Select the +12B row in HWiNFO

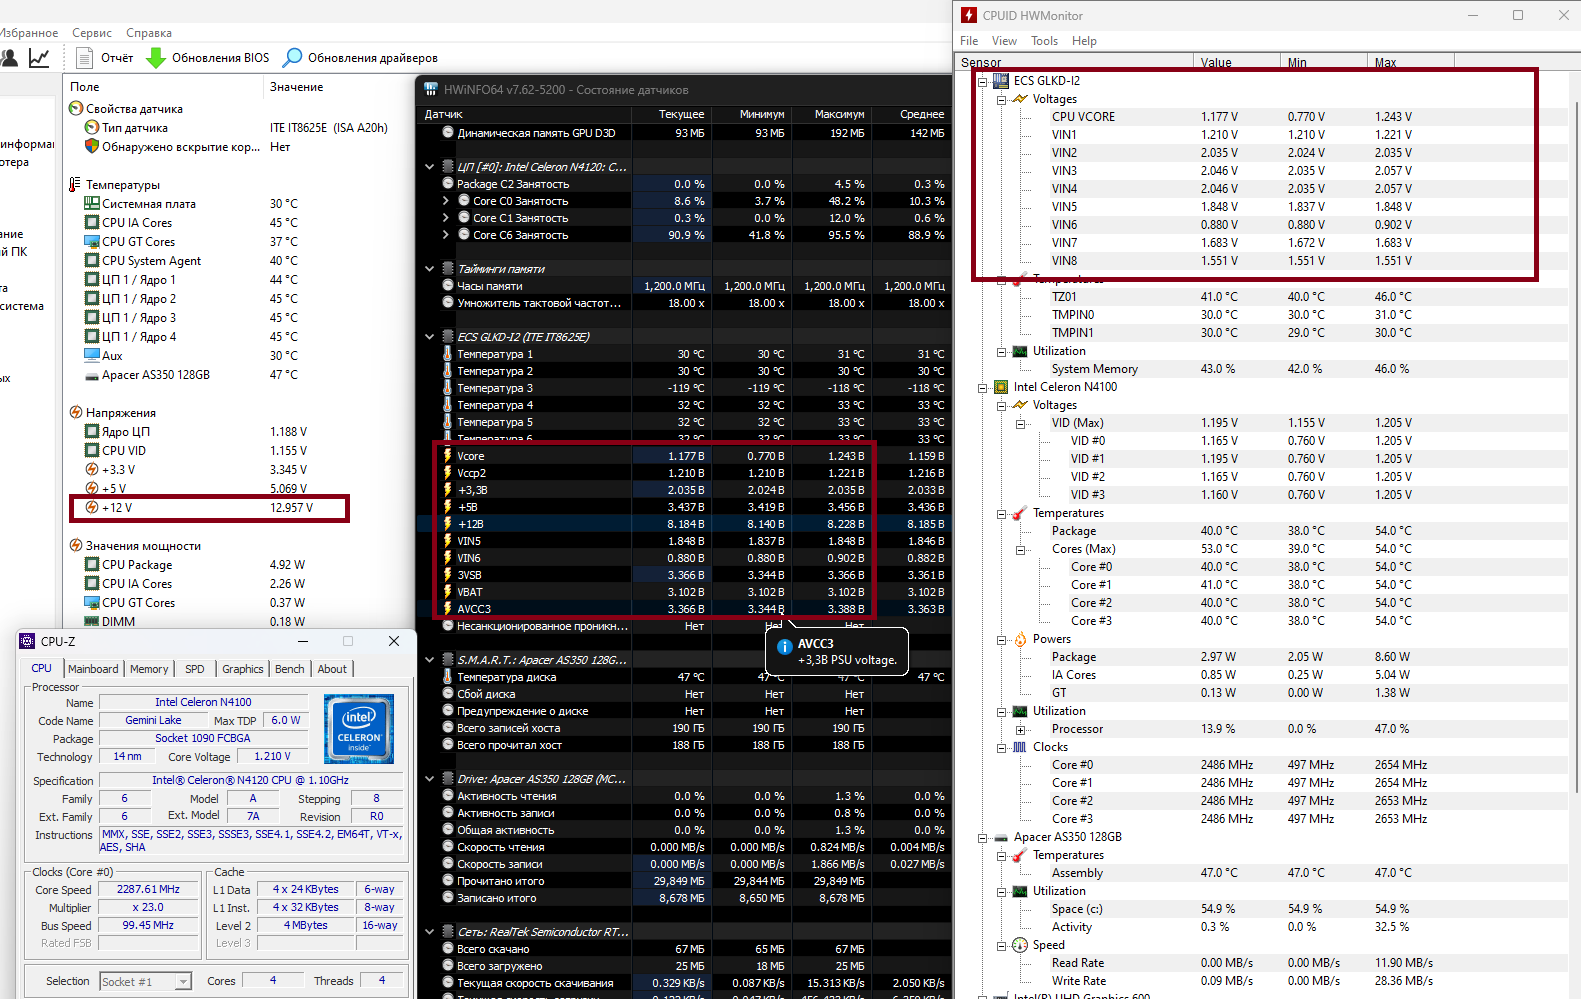[x=683, y=524]
